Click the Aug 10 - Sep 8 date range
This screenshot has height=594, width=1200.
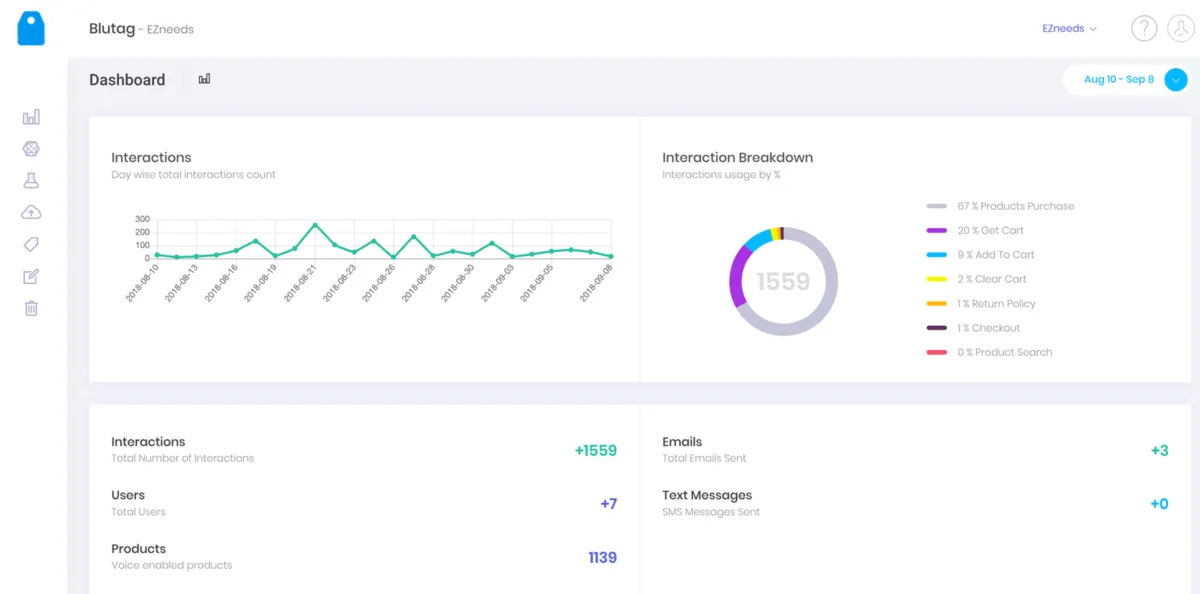[x=1118, y=79]
